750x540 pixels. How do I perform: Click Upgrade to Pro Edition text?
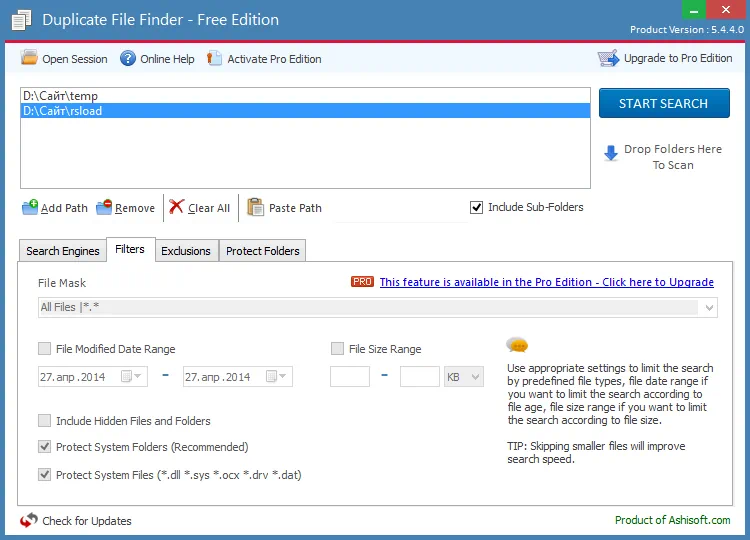click(678, 58)
